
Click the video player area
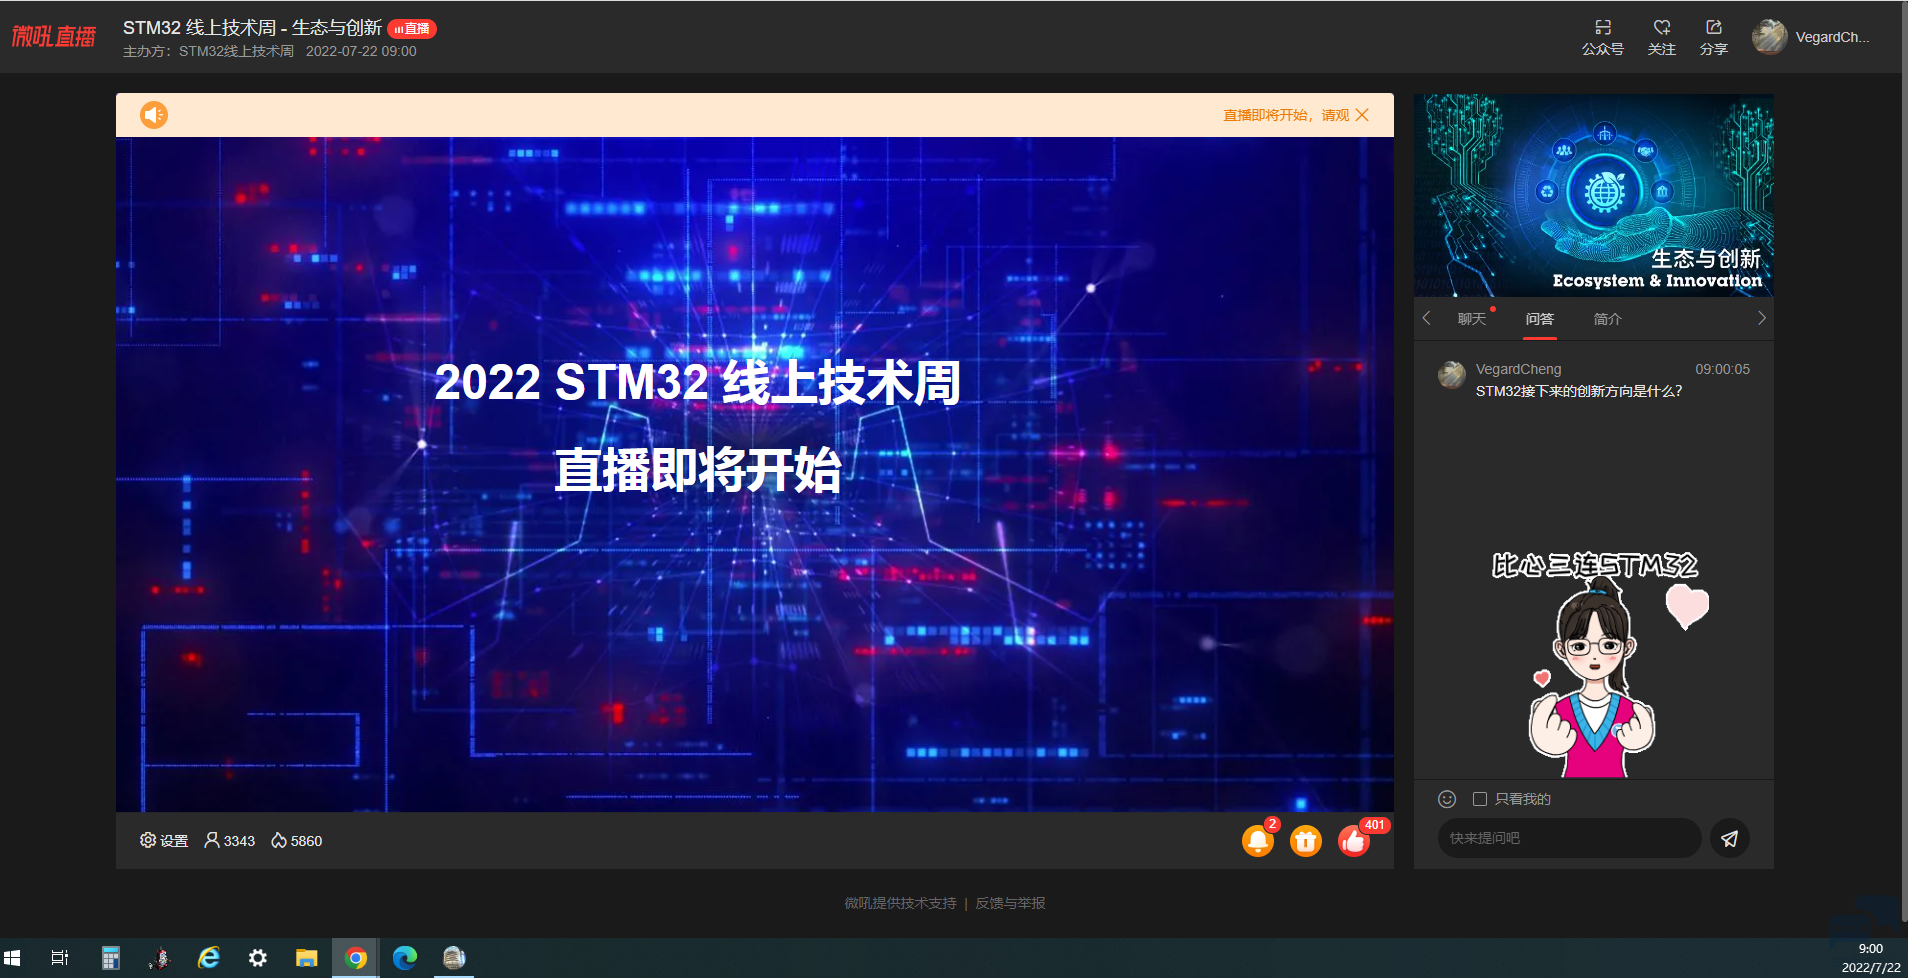tap(755, 474)
